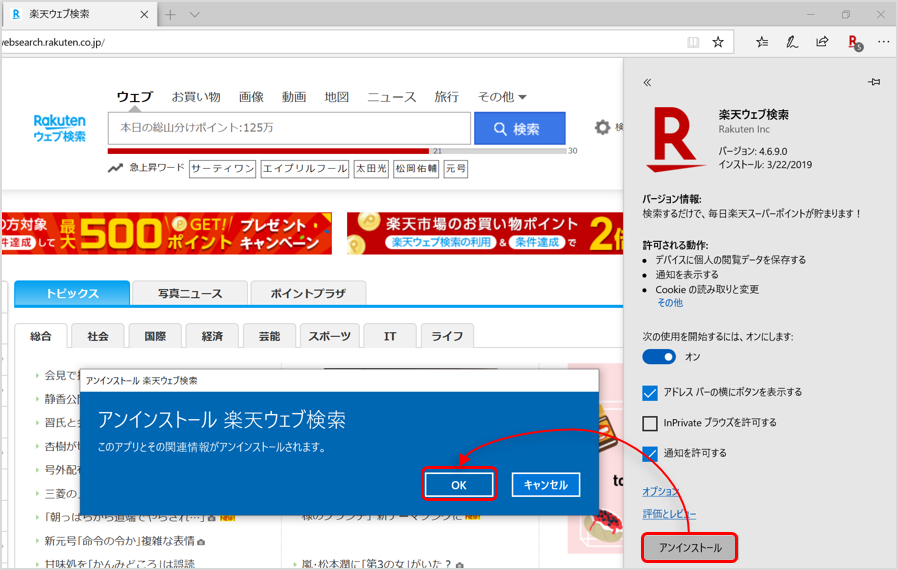The width and height of the screenshot is (898, 570).
Task: Click OK in the uninstall dialog
Action: [459, 485]
